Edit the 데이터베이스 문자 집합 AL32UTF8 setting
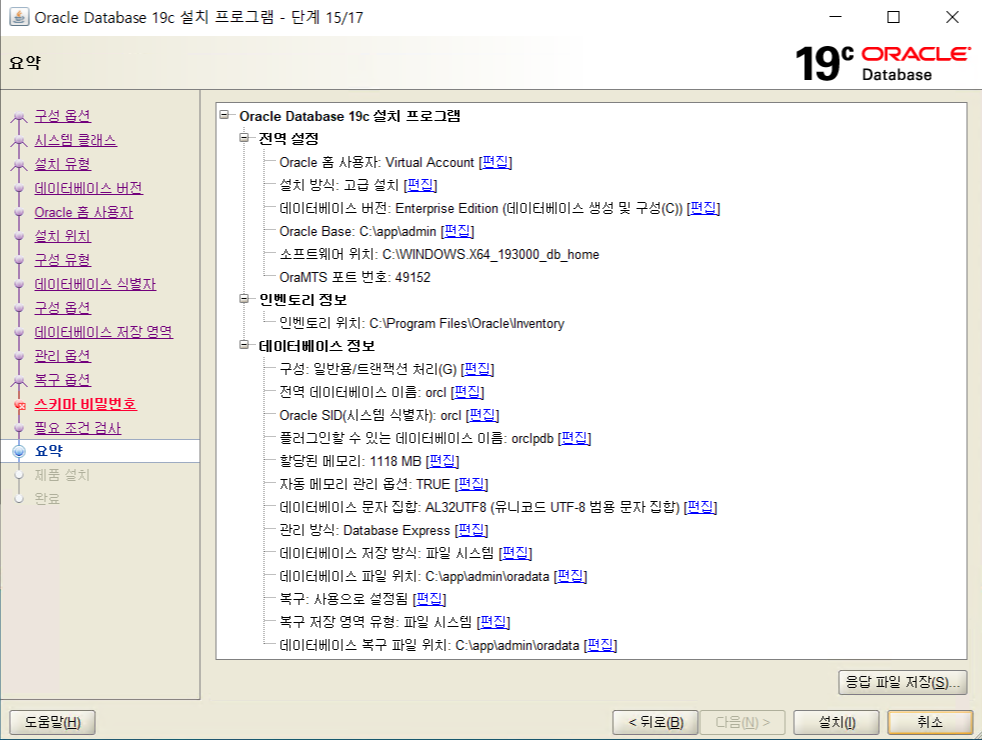The height and width of the screenshot is (740, 982). tap(700, 507)
